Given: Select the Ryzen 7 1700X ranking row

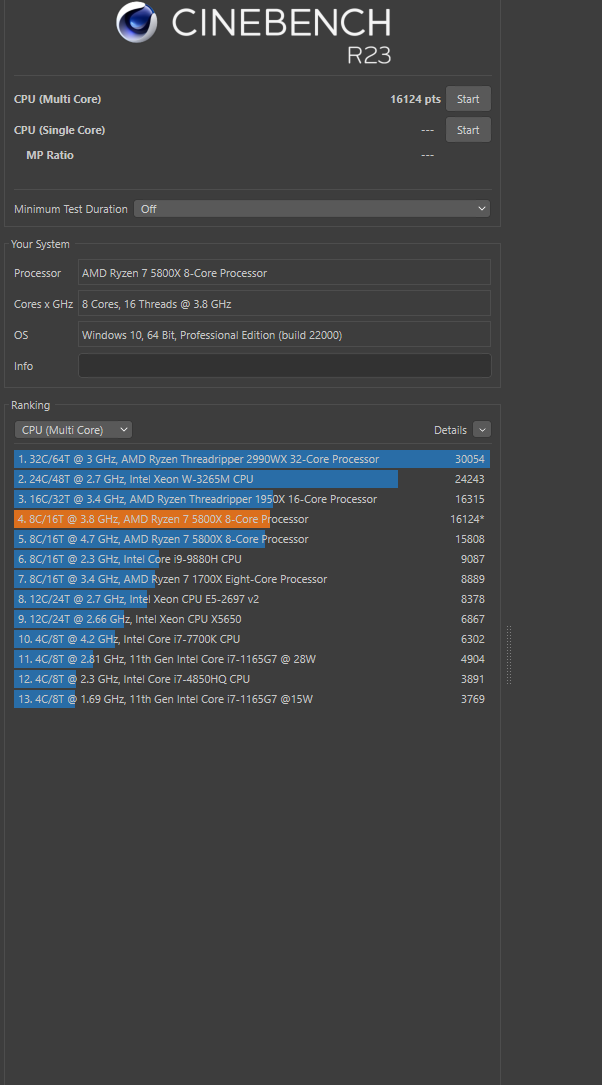Looking at the screenshot, I should click(252, 578).
